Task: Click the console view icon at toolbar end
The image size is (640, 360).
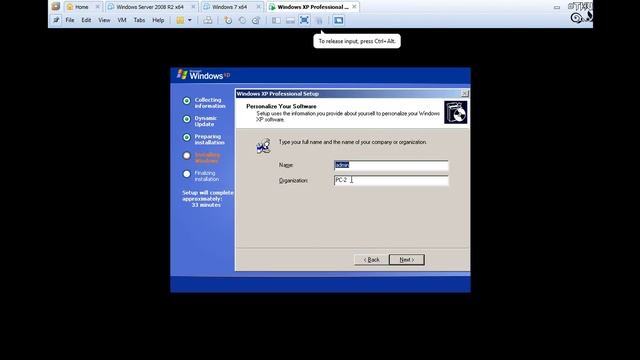Action: tap(338, 20)
